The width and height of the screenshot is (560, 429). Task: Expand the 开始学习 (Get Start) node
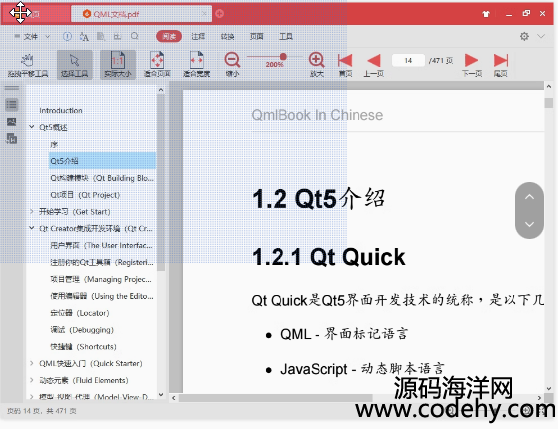pos(32,211)
